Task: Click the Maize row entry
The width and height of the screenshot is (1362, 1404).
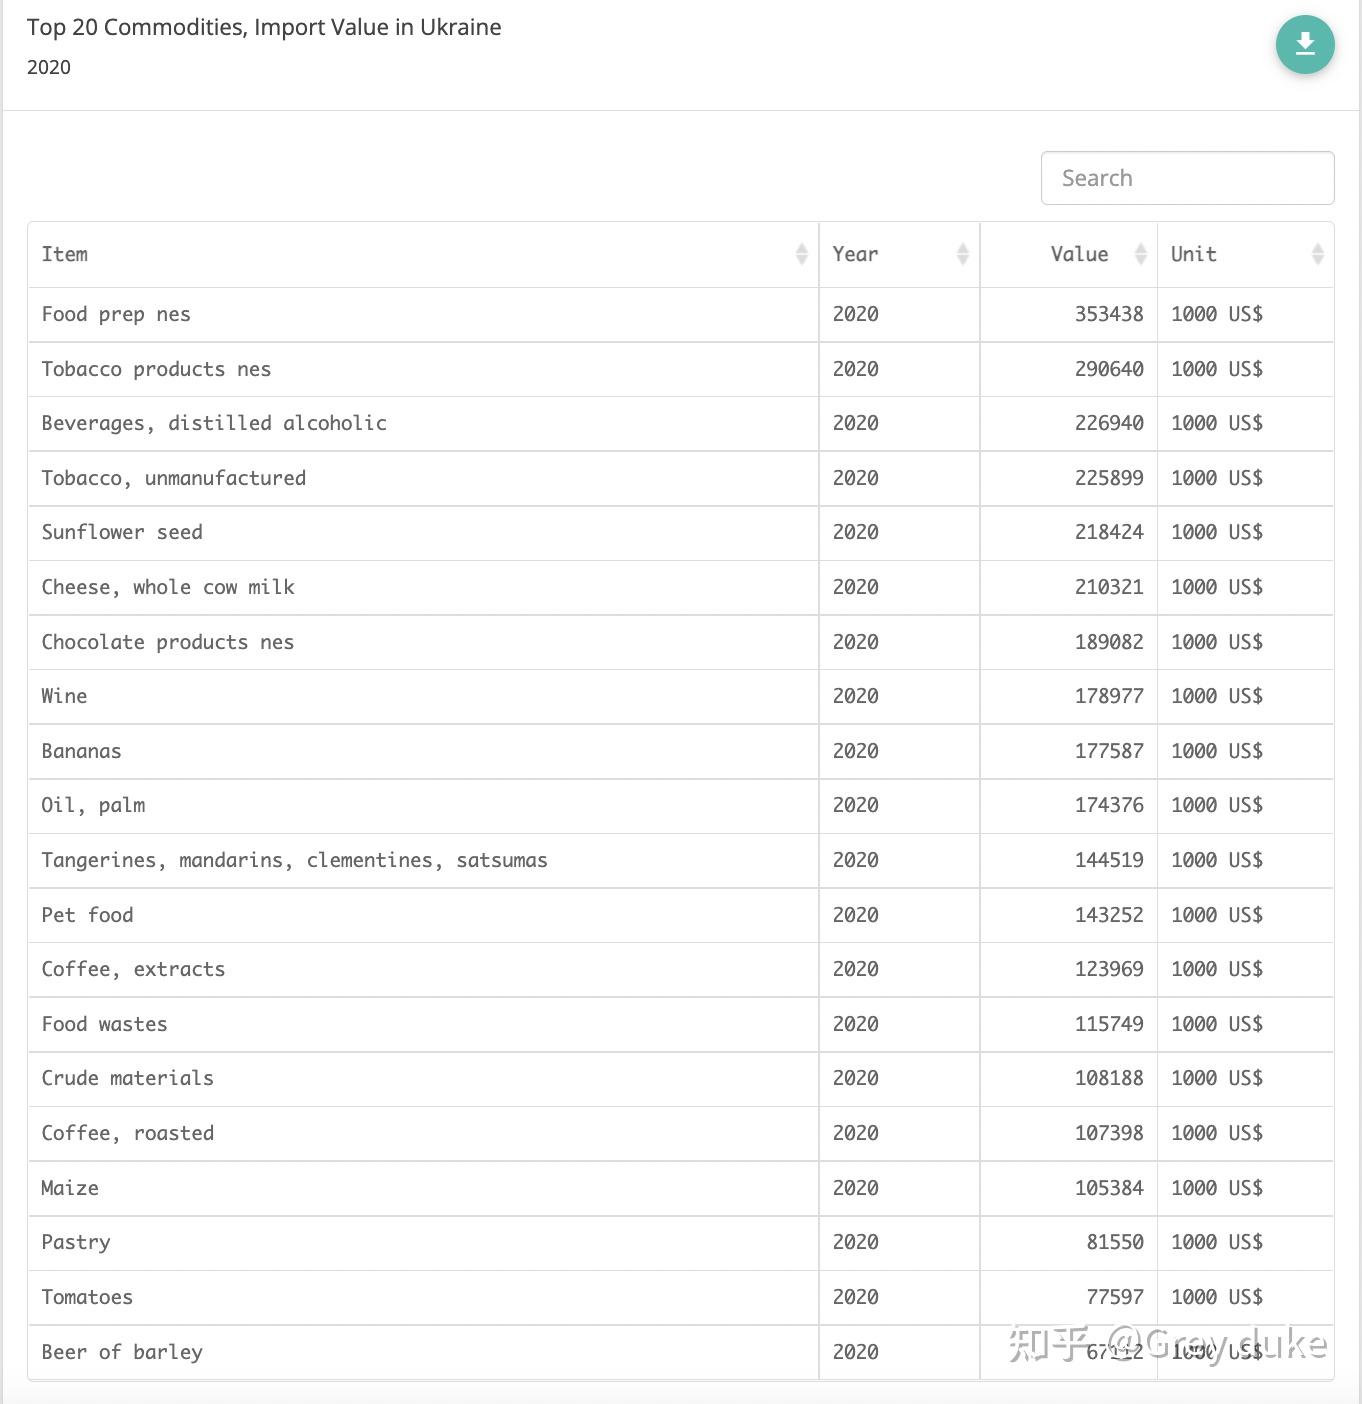Action: coord(70,1188)
